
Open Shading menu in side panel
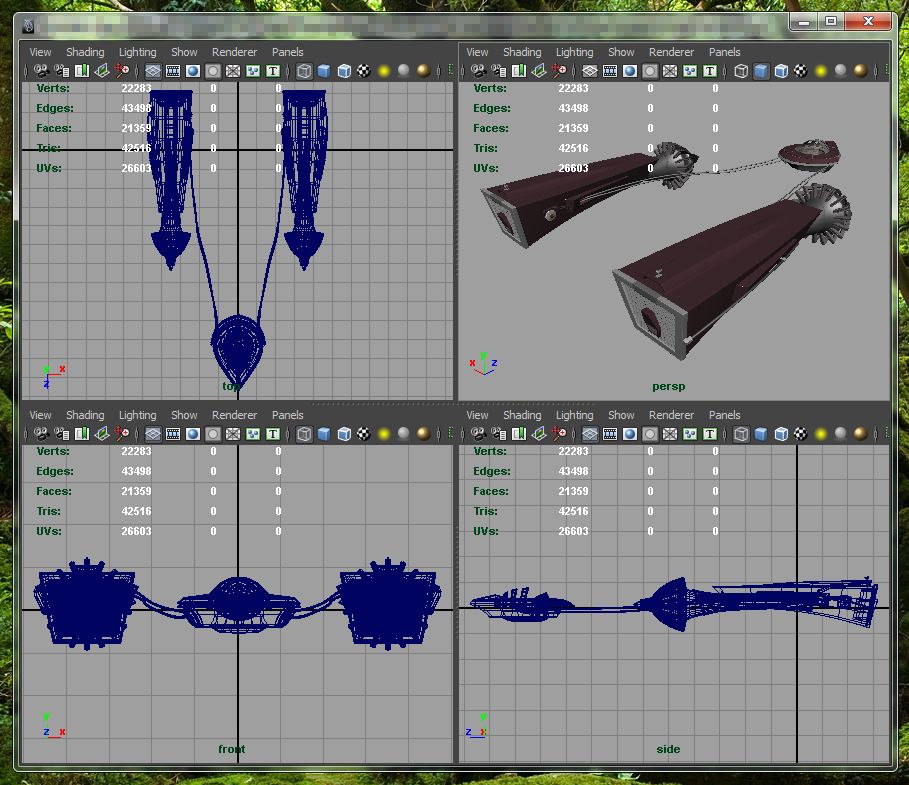pos(522,415)
